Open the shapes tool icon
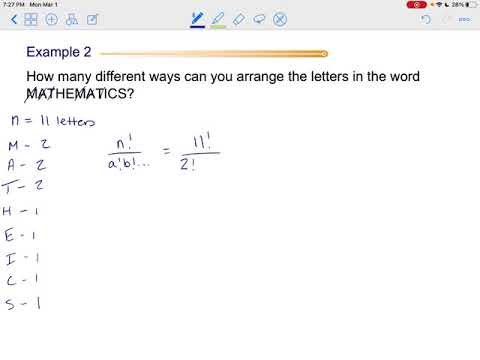 click(72, 20)
